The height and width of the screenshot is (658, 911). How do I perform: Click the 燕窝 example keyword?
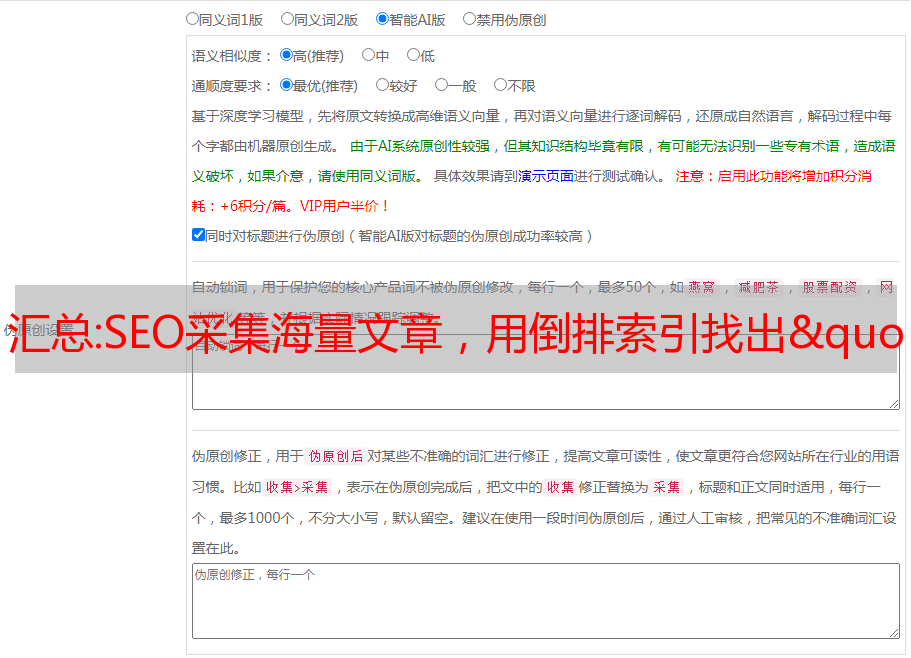click(701, 287)
